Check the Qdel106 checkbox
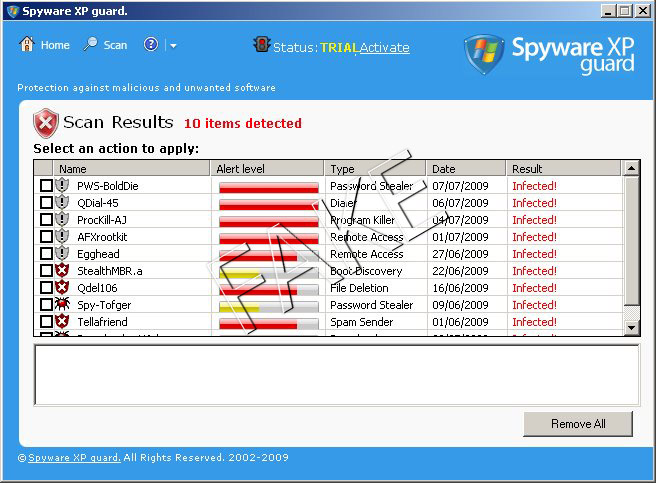The width and height of the screenshot is (656, 483). tap(46, 288)
